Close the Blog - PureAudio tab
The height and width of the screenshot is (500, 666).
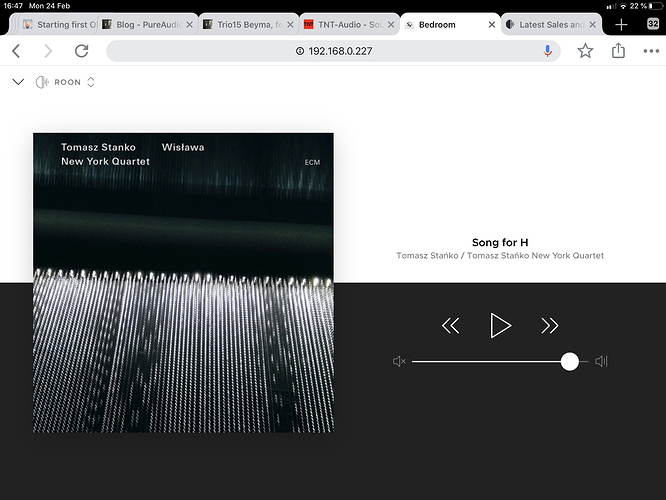click(x=189, y=25)
